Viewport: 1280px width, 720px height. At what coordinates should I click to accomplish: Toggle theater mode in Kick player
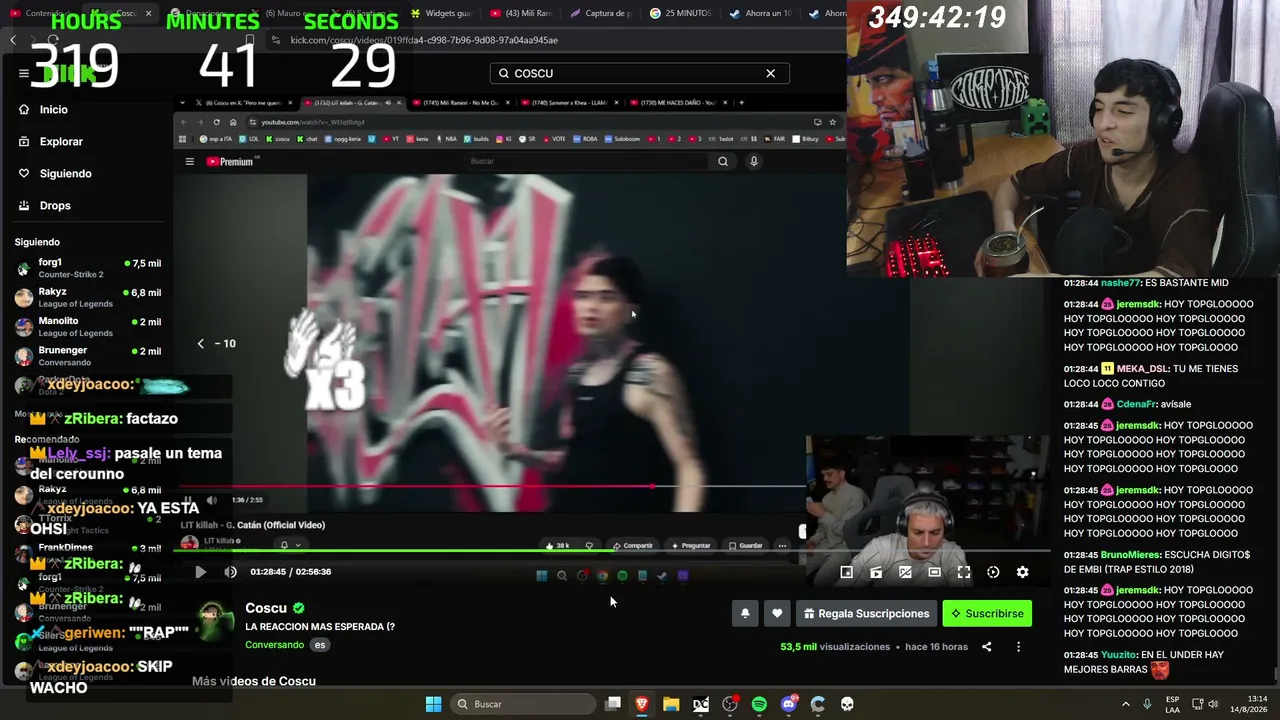click(934, 572)
